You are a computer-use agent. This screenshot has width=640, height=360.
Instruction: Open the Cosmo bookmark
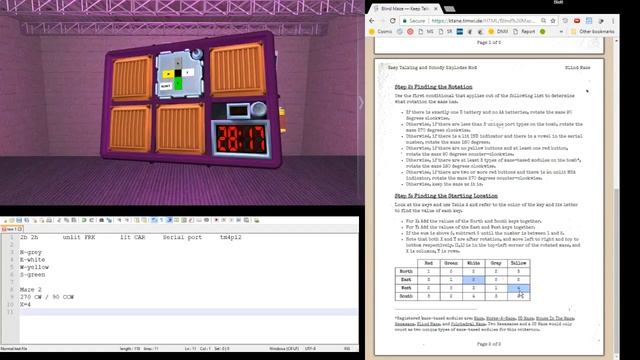point(381,31)
